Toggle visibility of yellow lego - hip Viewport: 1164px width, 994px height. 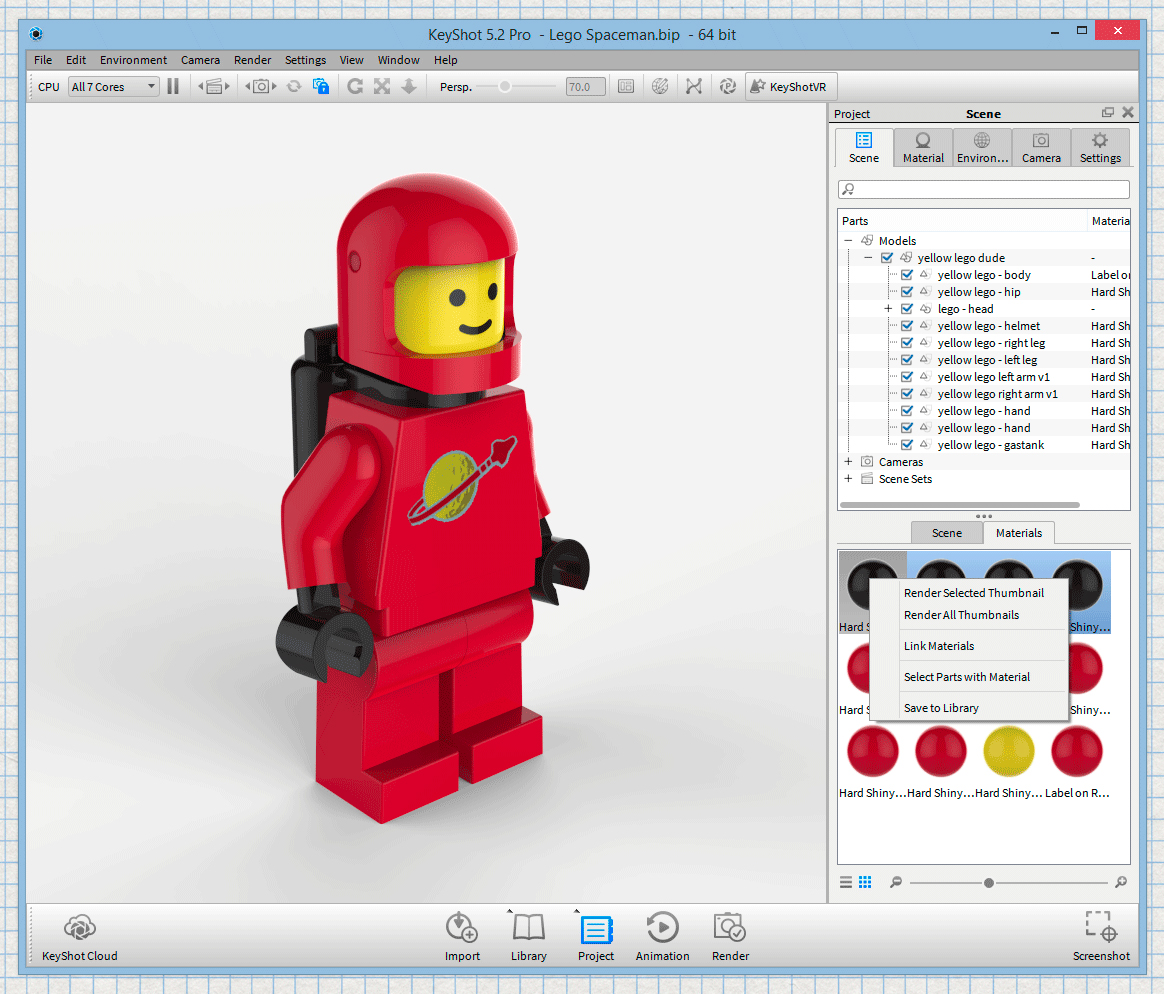pos(906,292)
